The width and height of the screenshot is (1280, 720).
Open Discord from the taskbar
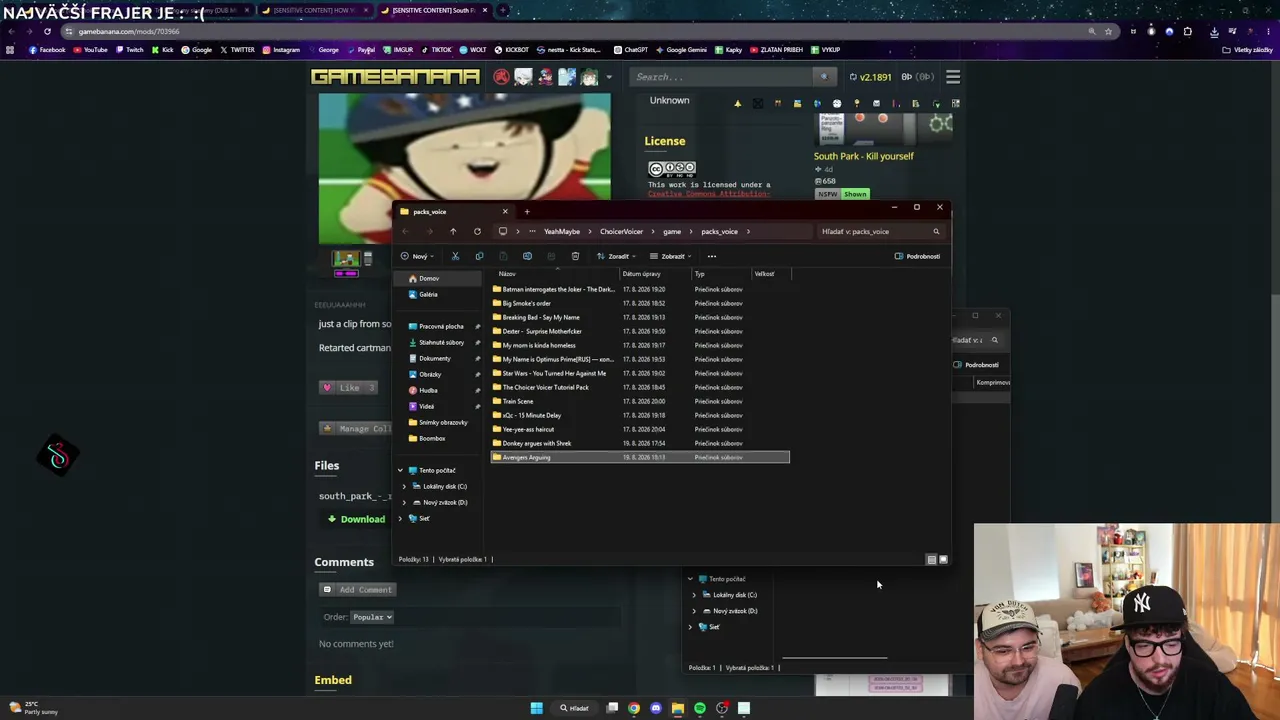(656, 708)
